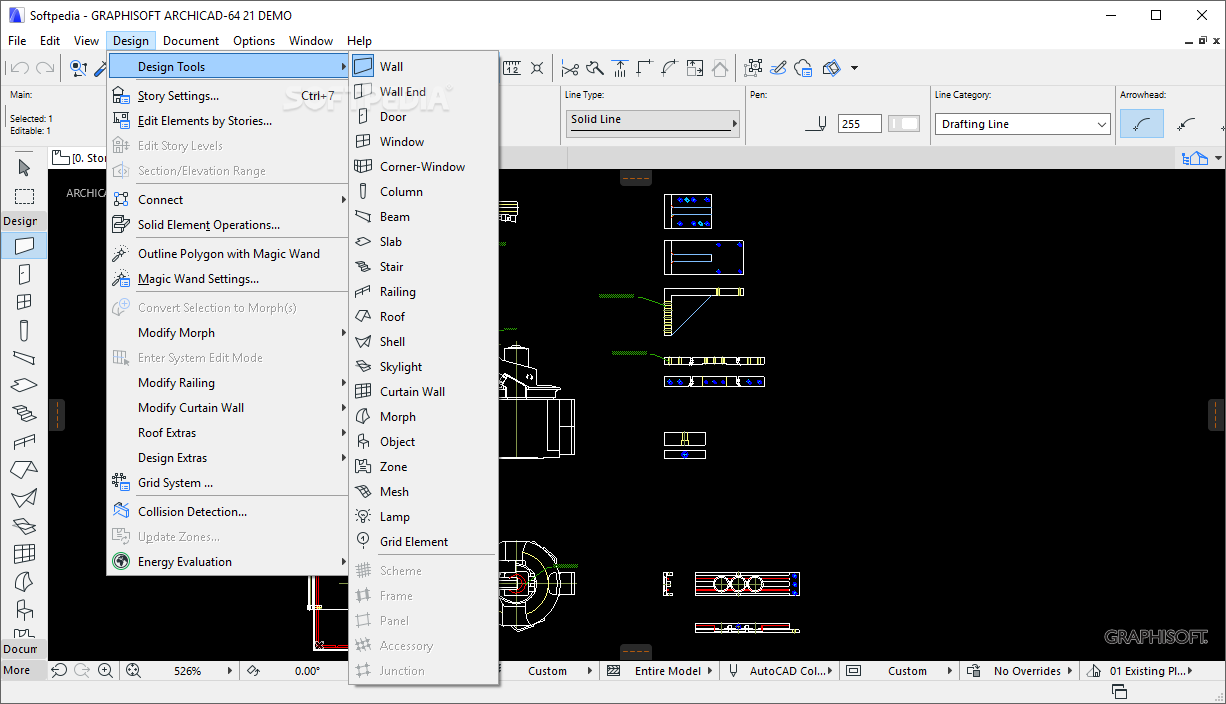
Task: Select Grid Element in the submenu
Action: click(x=423, y=542)
